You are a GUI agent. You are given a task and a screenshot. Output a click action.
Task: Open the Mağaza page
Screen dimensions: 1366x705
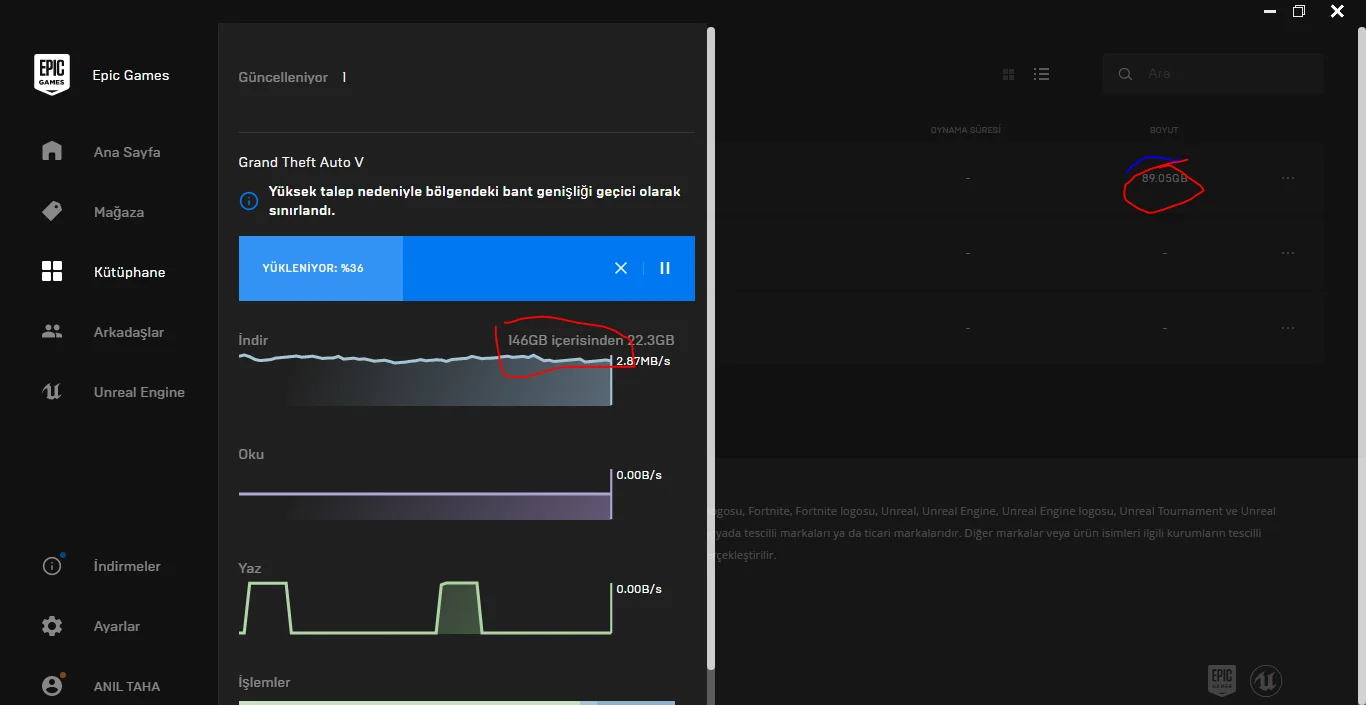click(119, 212)
